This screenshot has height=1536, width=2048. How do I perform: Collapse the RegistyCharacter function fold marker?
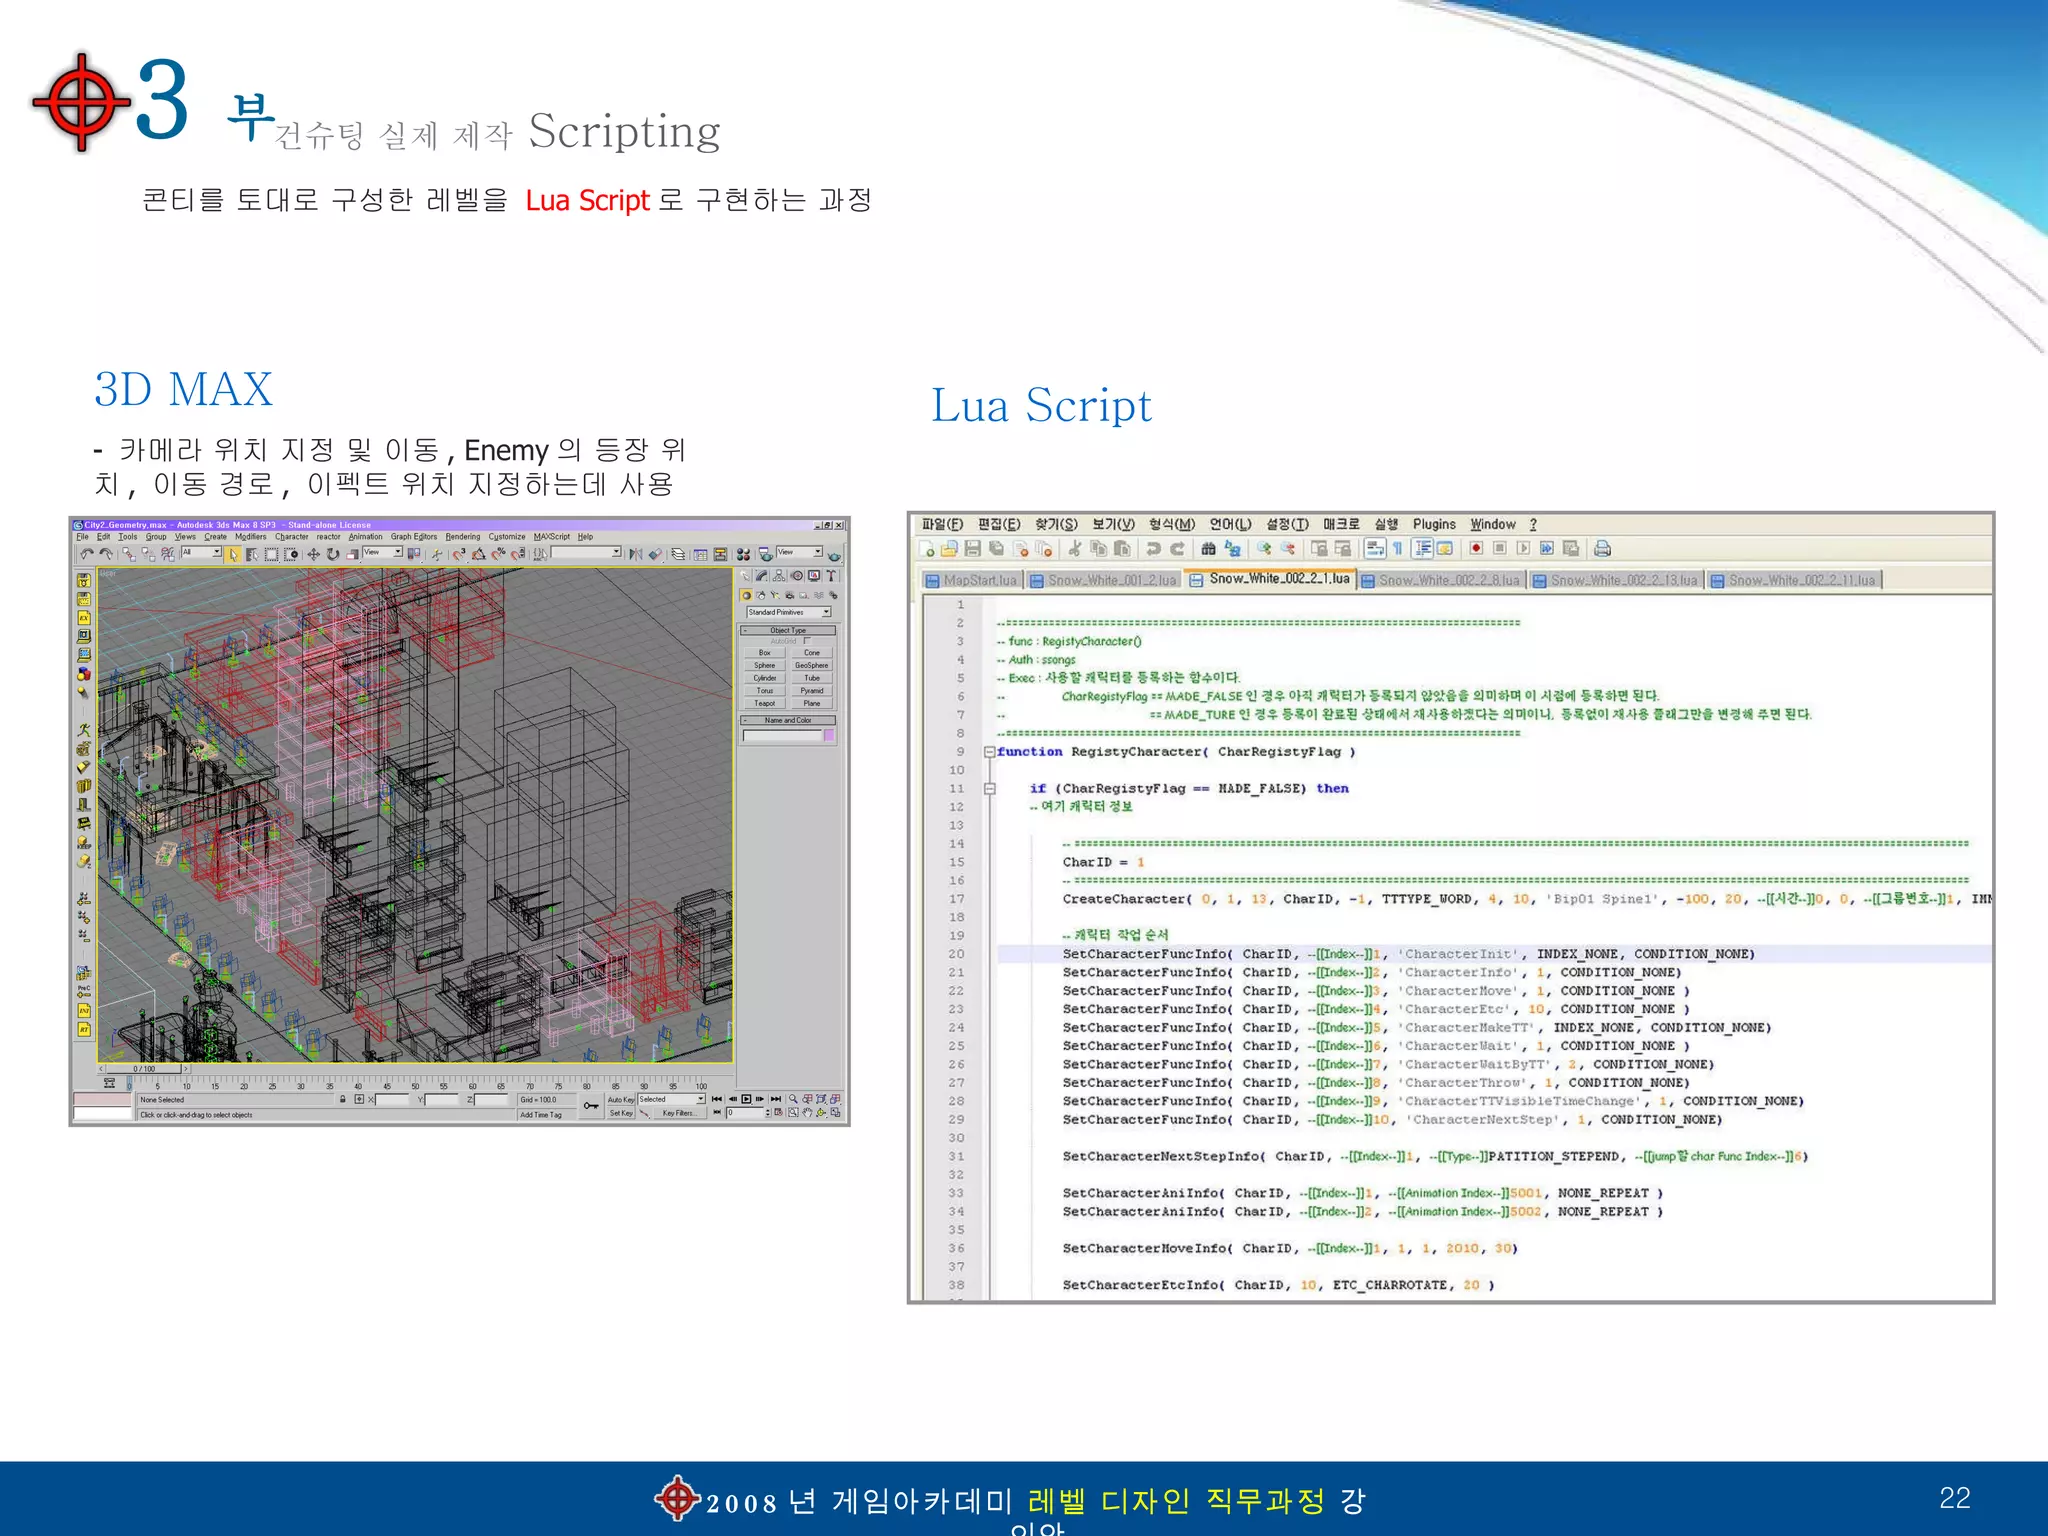[x=988, y=752]
